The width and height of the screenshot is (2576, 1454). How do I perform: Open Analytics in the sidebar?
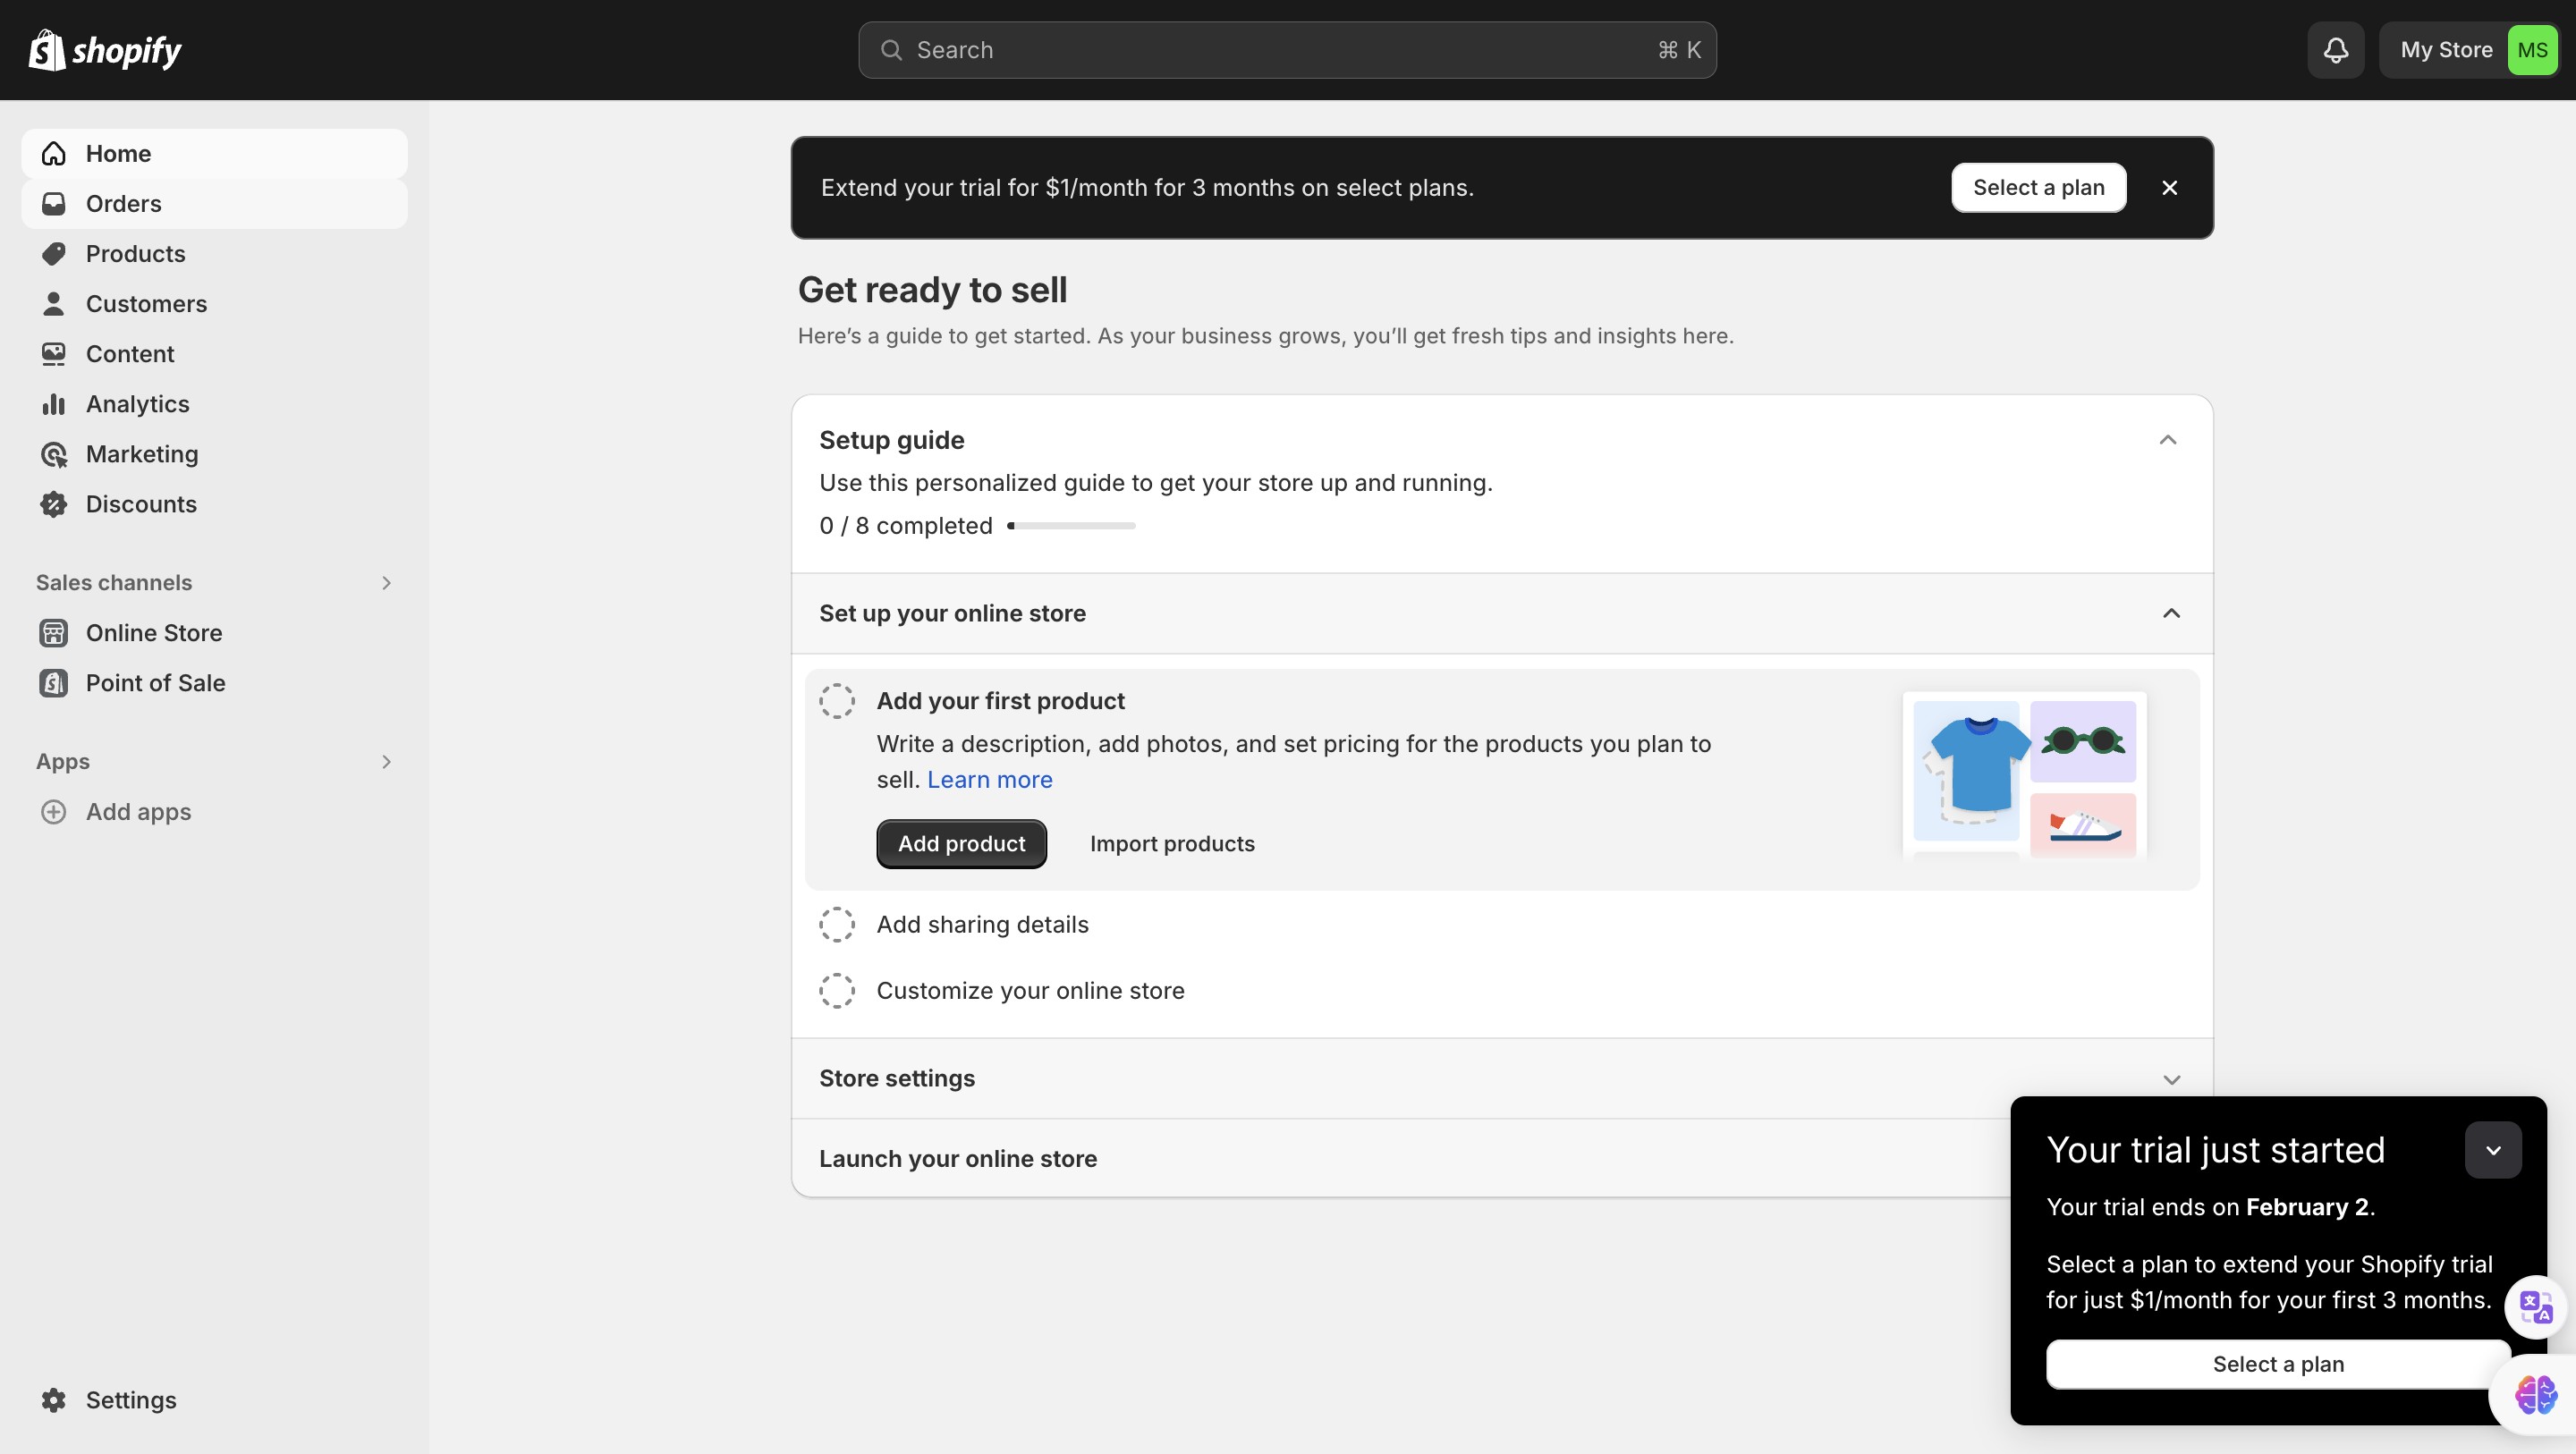pyautogui.click(x=137, y=404)
